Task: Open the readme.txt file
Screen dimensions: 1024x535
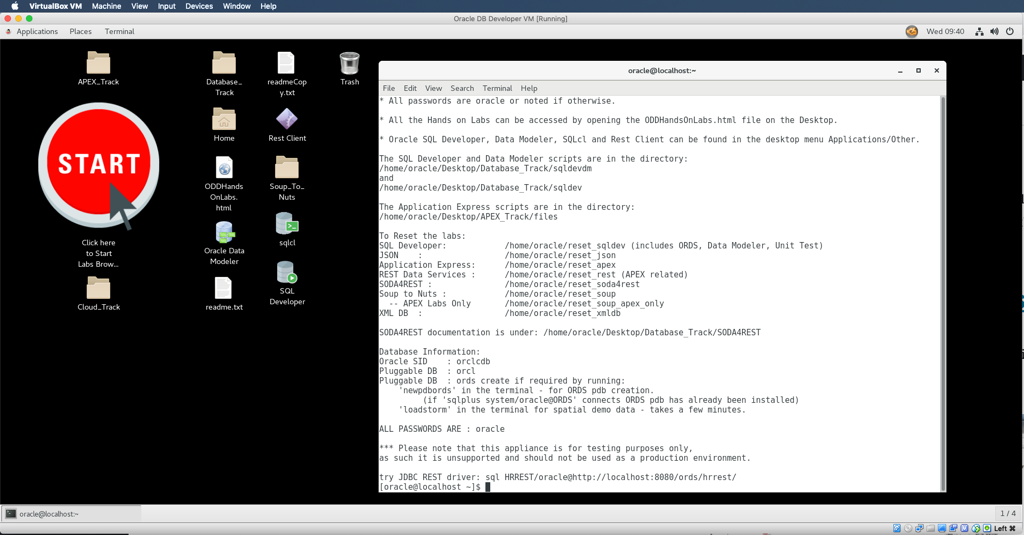Action: [224, 289]
